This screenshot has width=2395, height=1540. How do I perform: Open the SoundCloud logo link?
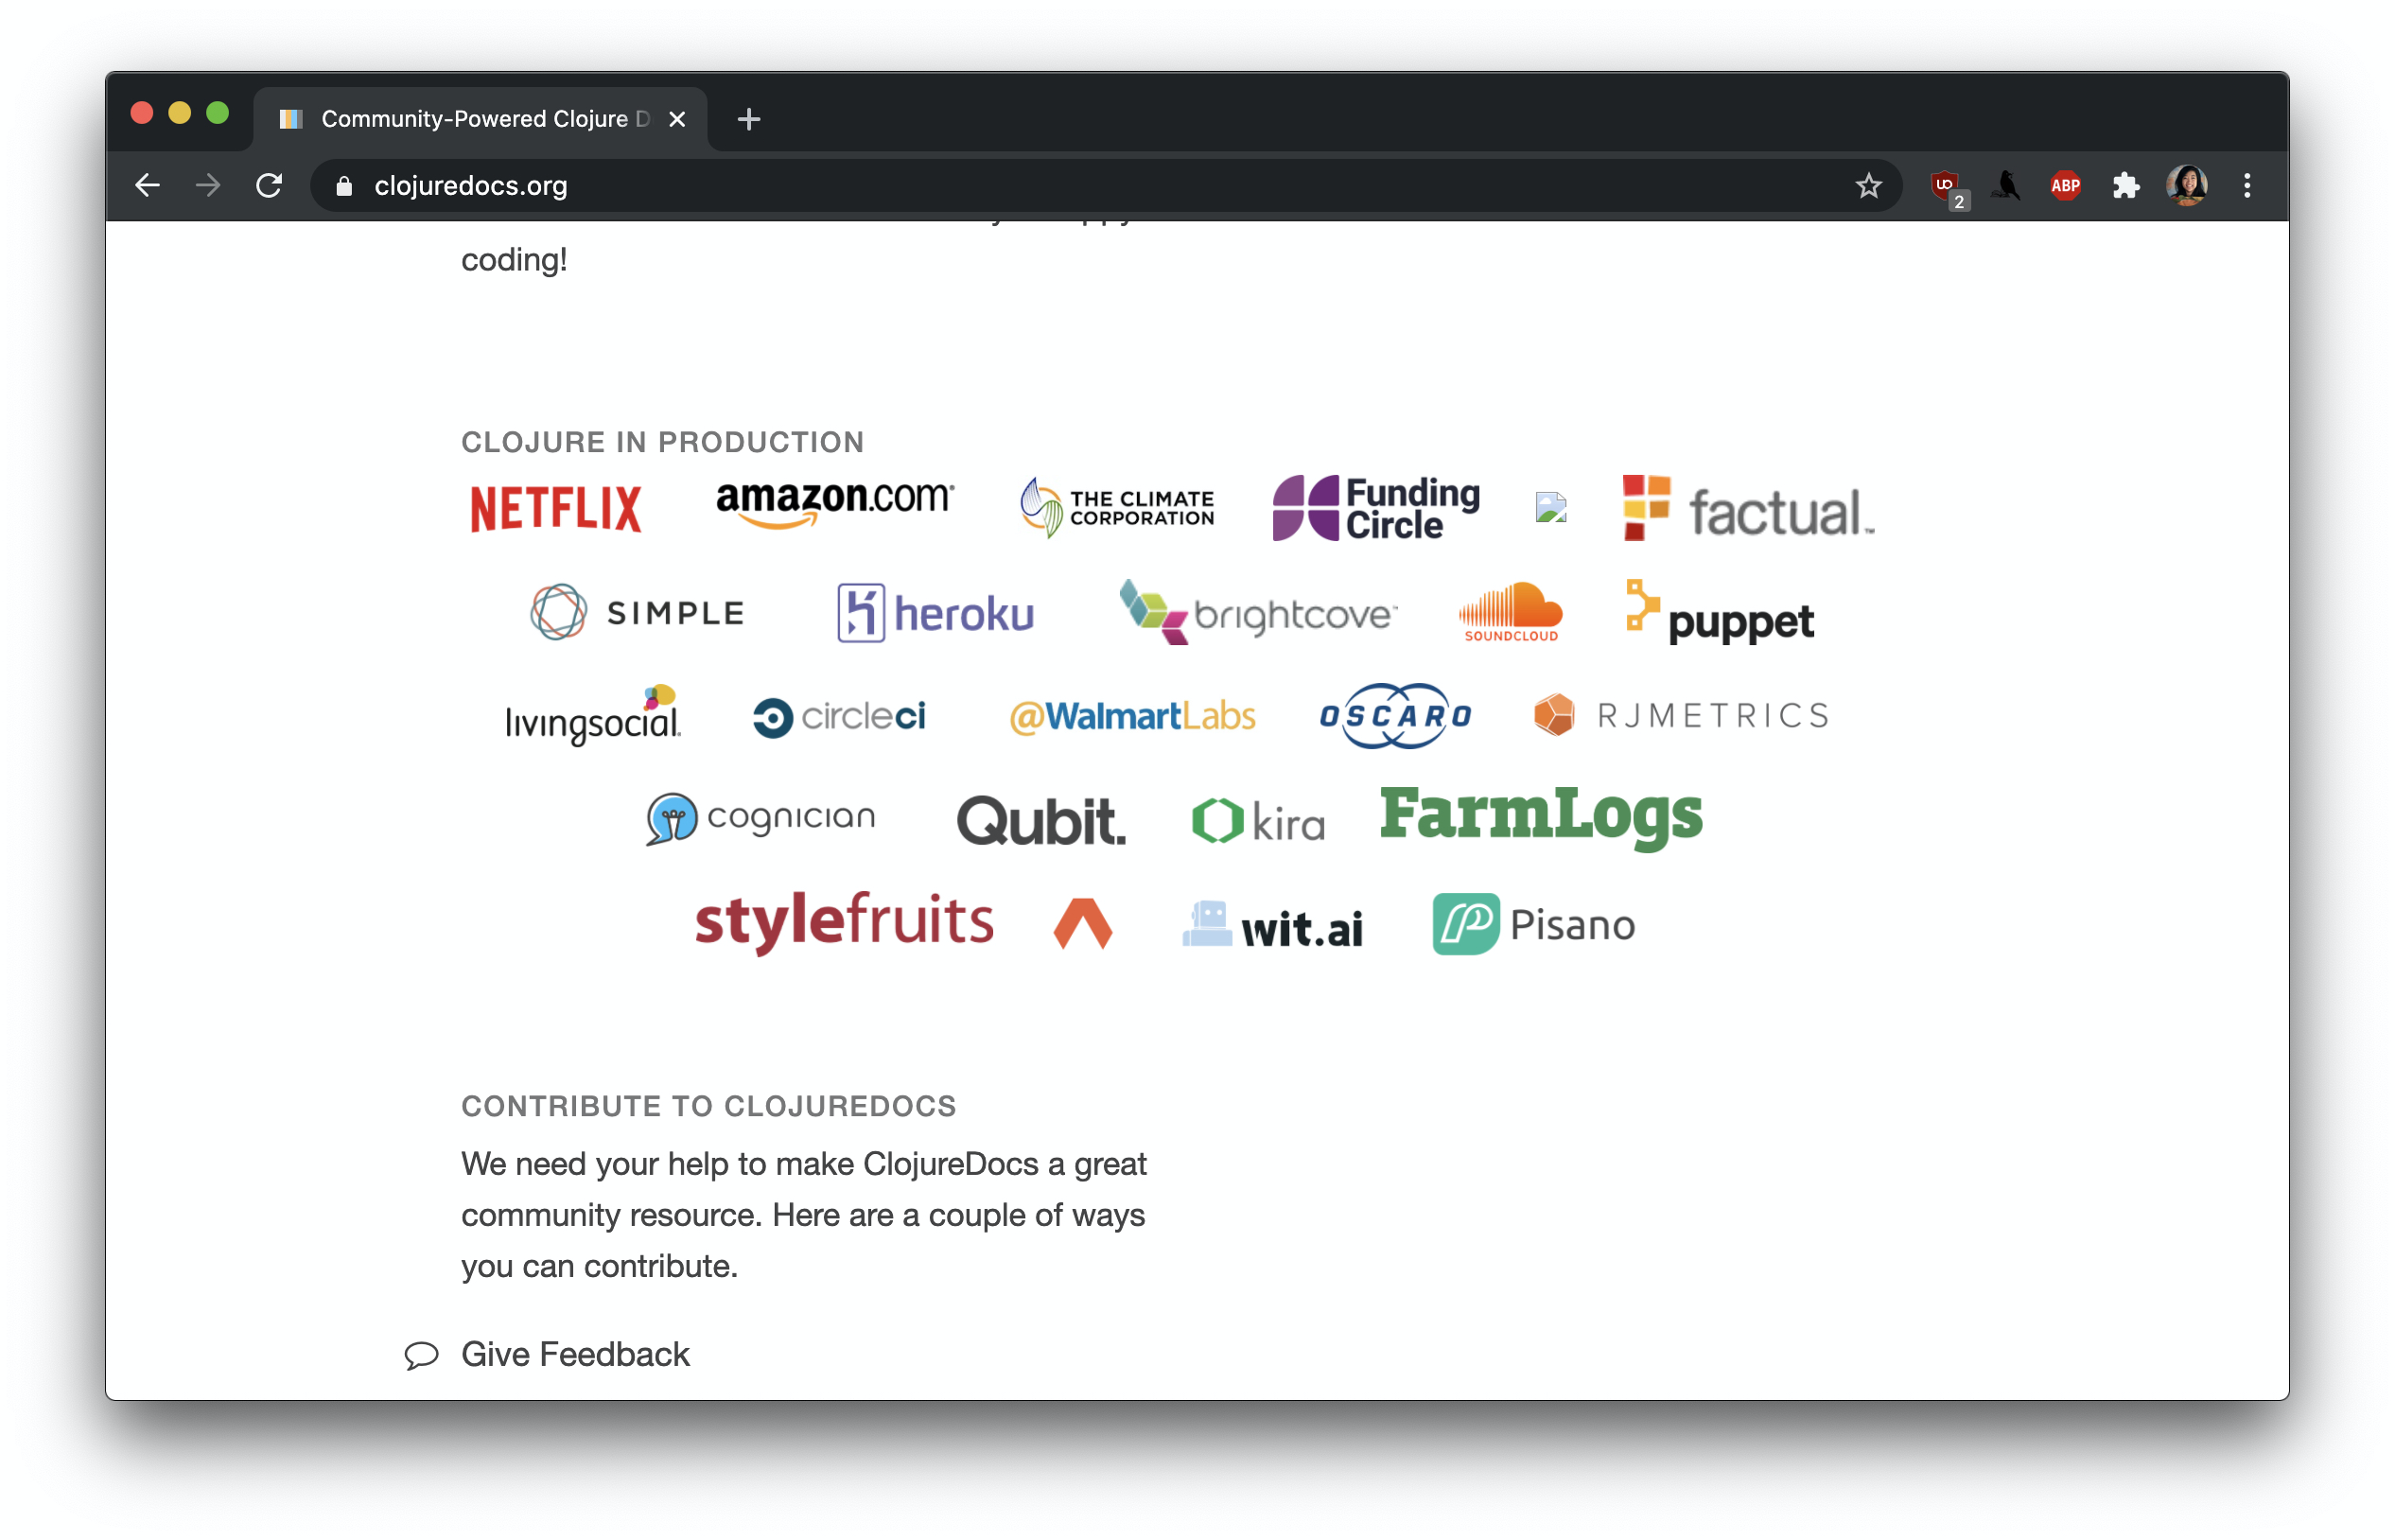pos(1510,613)
